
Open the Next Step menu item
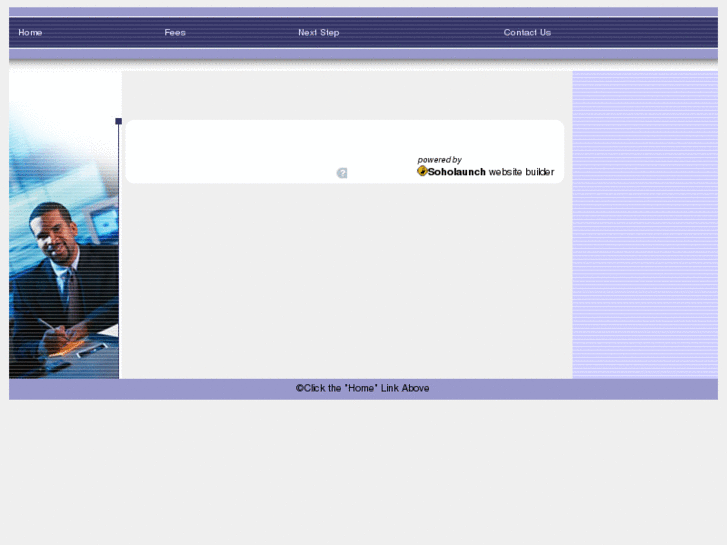(319, 32)
